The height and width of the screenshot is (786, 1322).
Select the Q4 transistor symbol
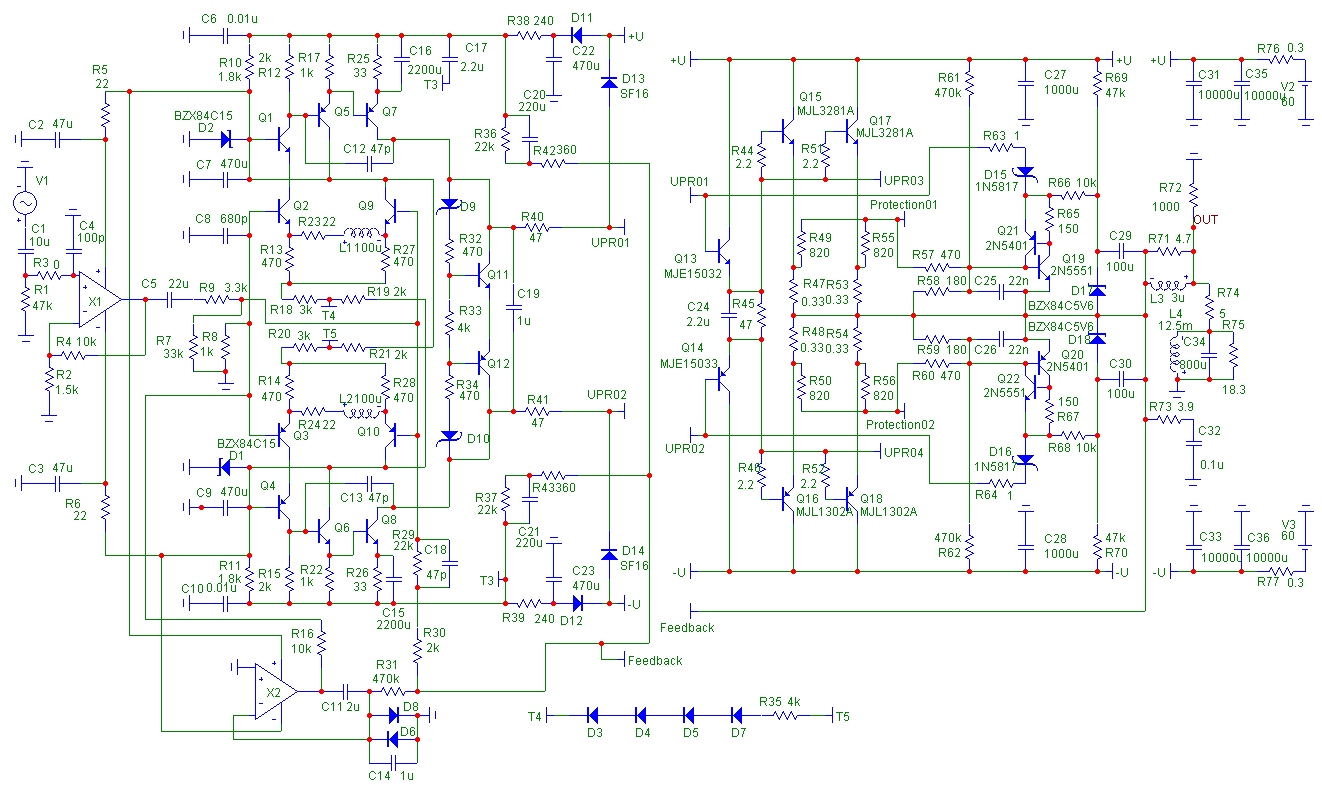click(x=283, y=508)
